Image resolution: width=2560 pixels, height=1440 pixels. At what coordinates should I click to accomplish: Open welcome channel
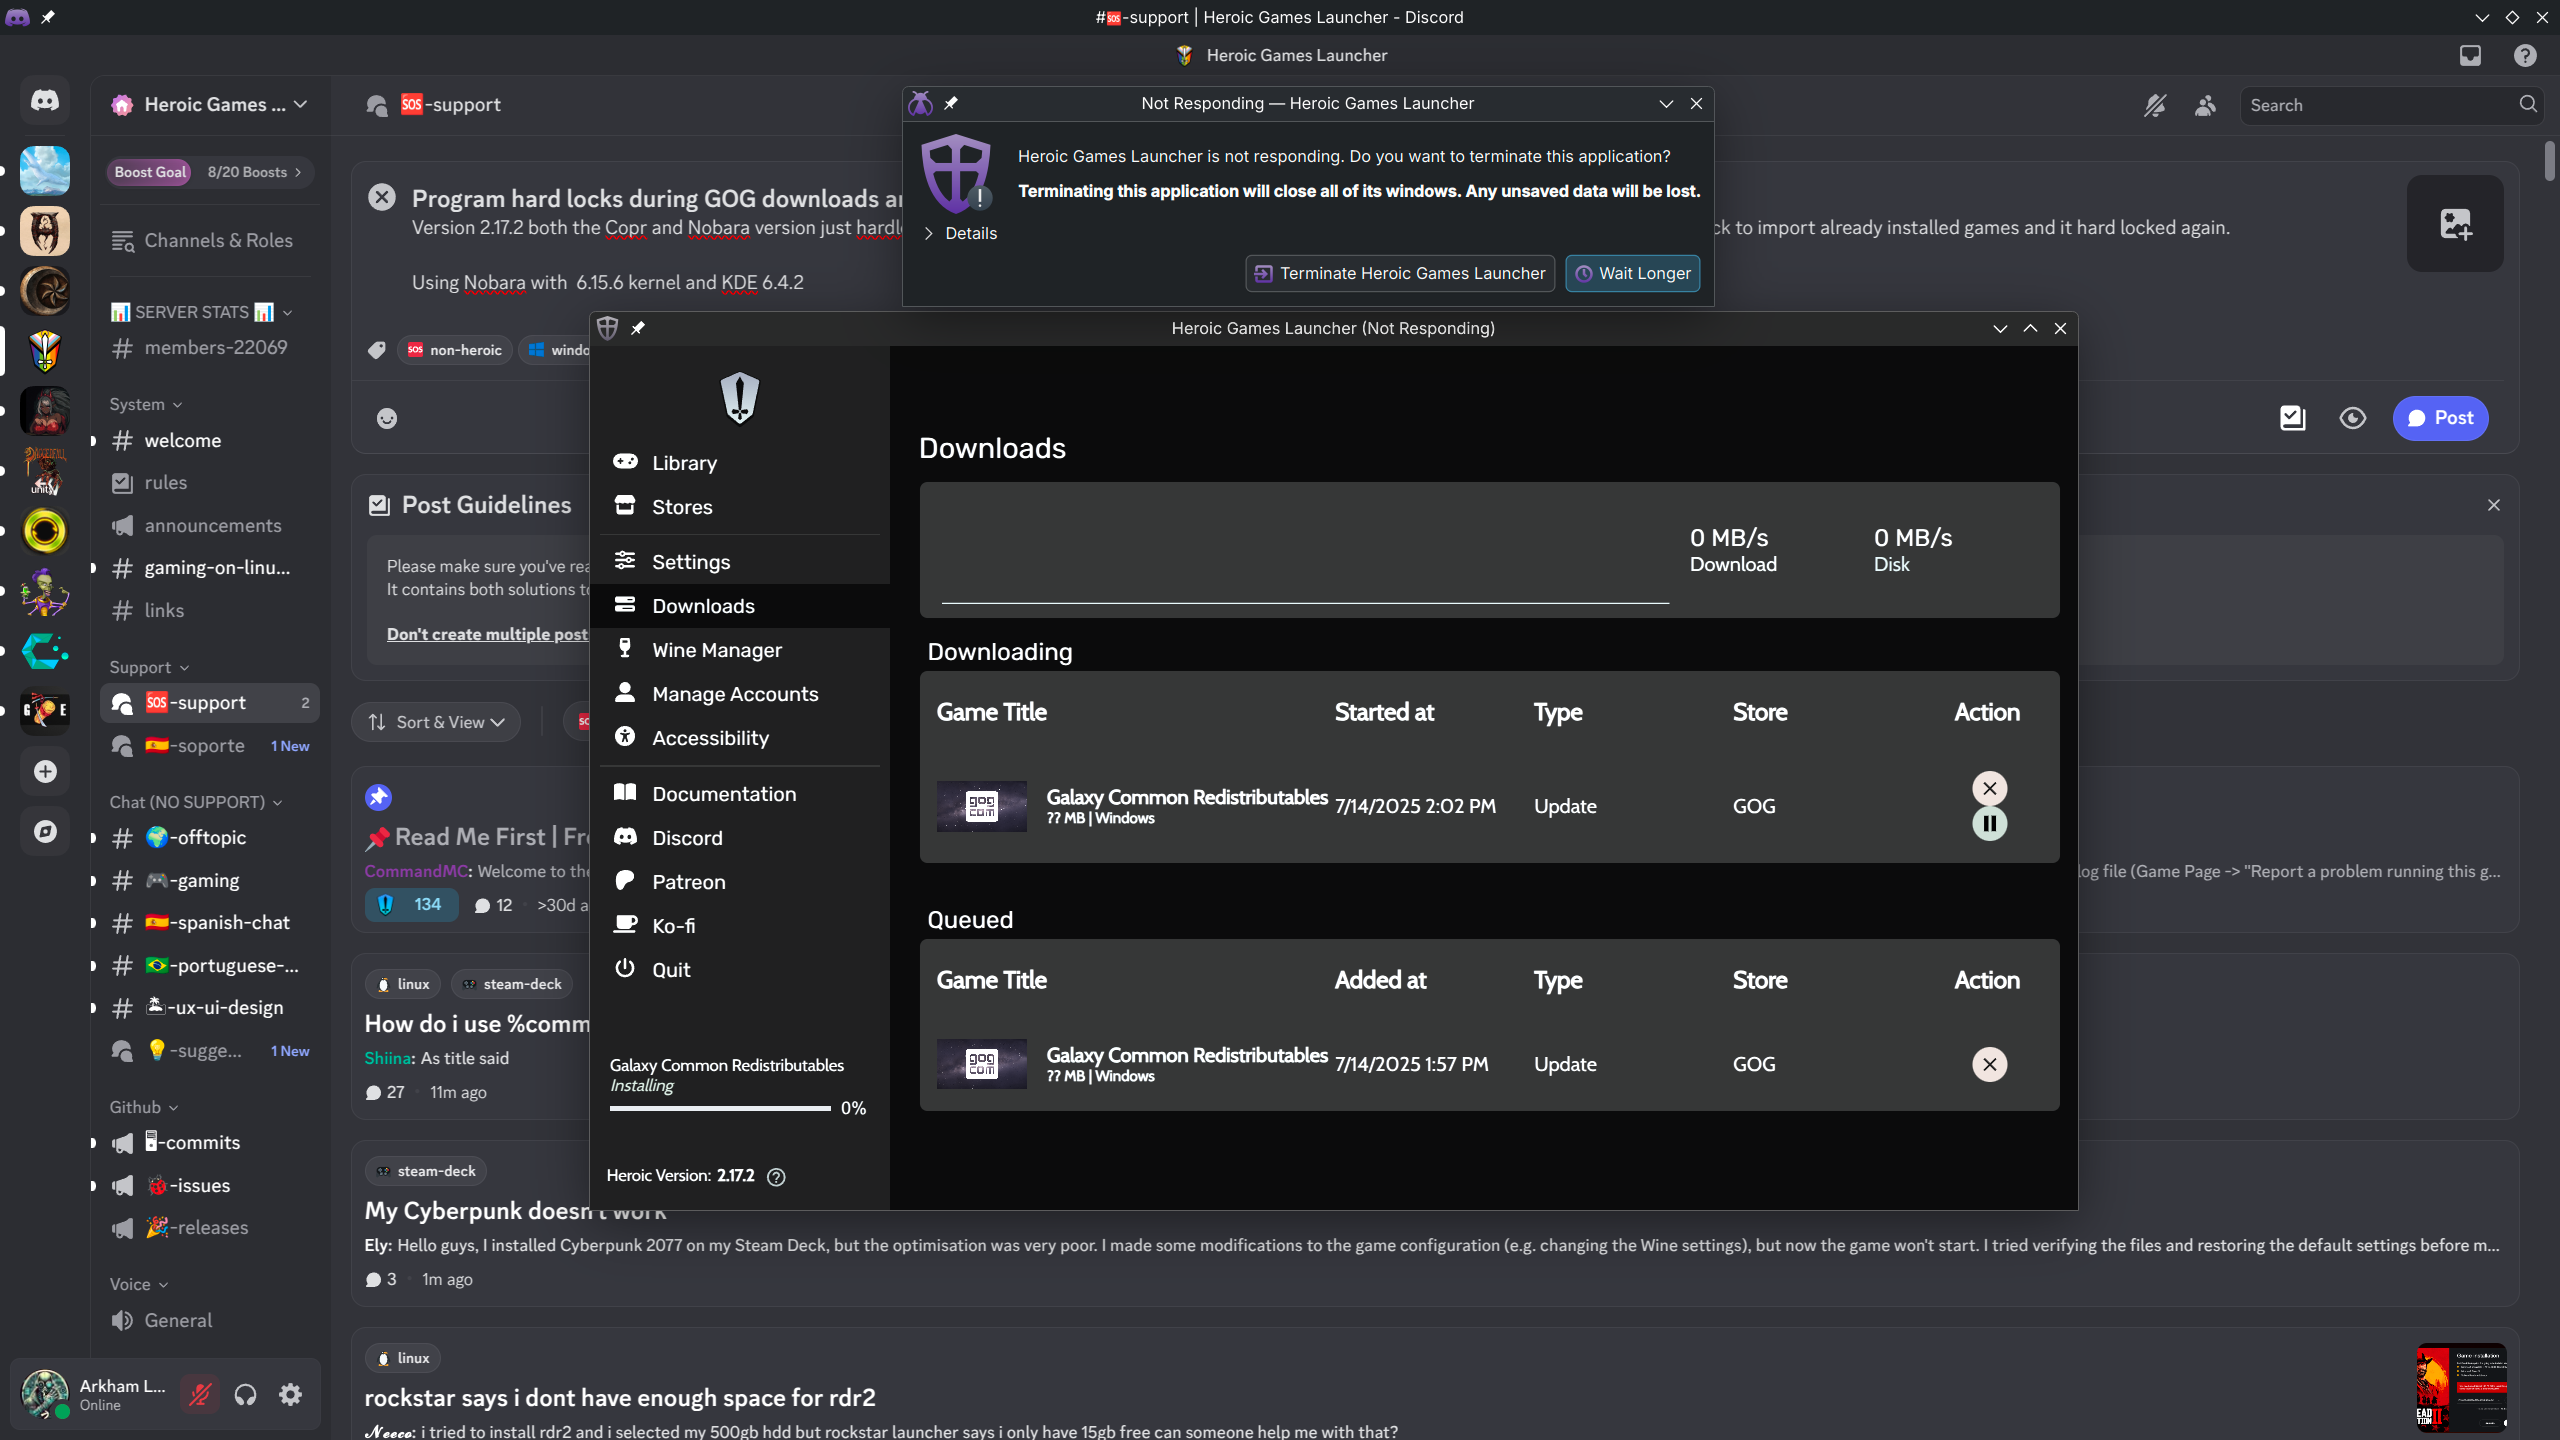209,441
